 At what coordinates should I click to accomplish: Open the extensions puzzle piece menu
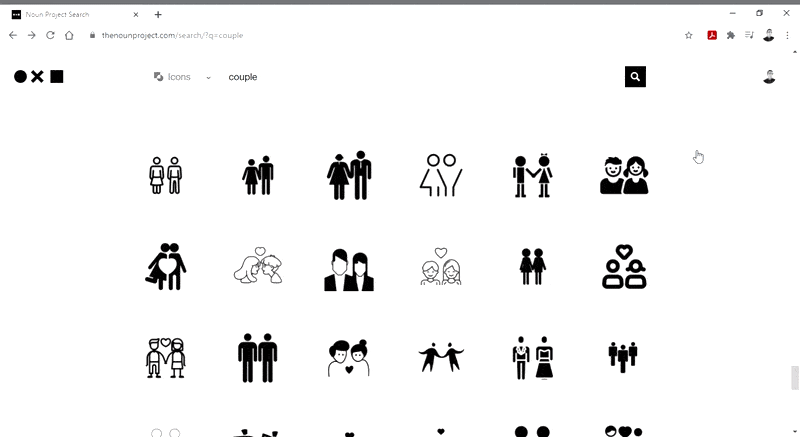pos(731,35)
